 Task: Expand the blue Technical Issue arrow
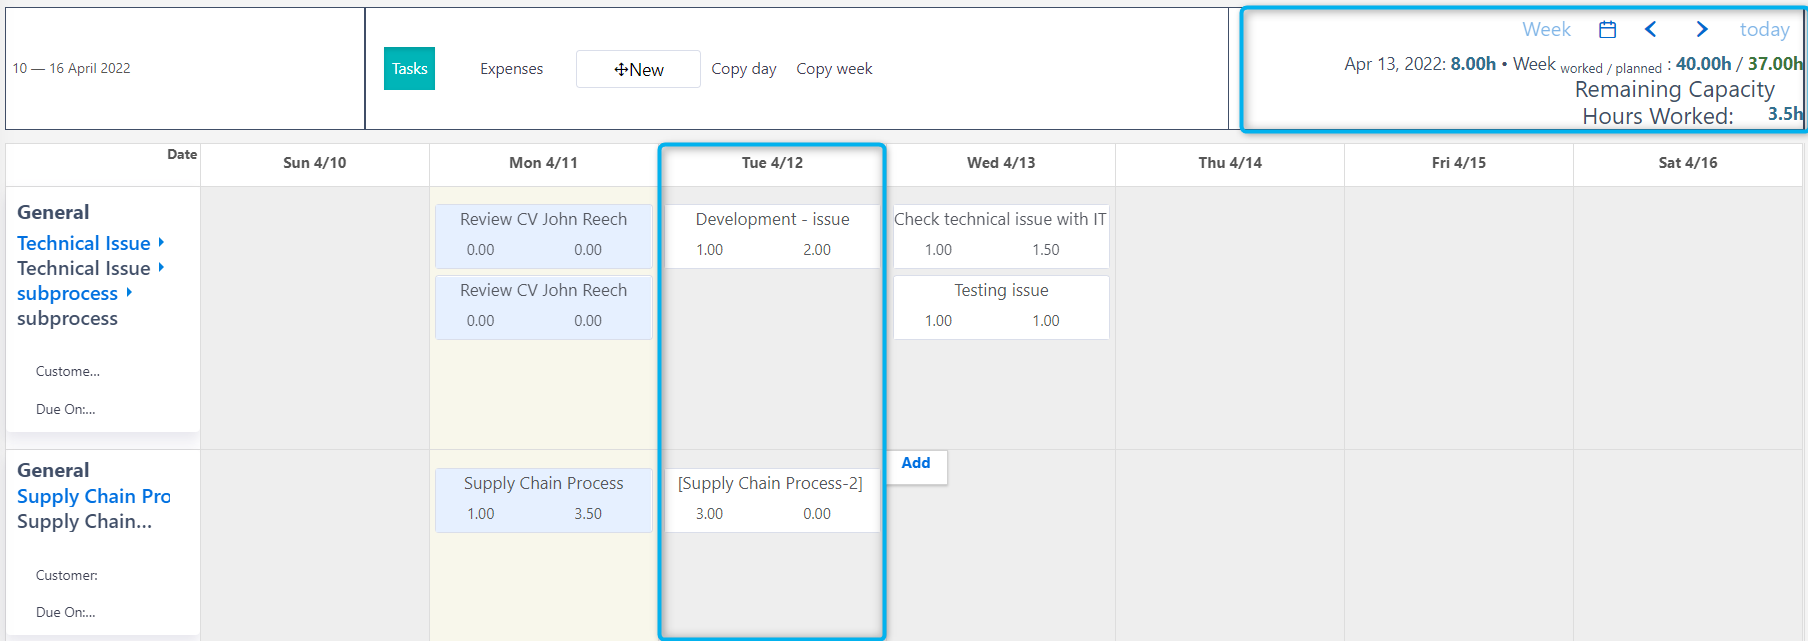point(161,243)
